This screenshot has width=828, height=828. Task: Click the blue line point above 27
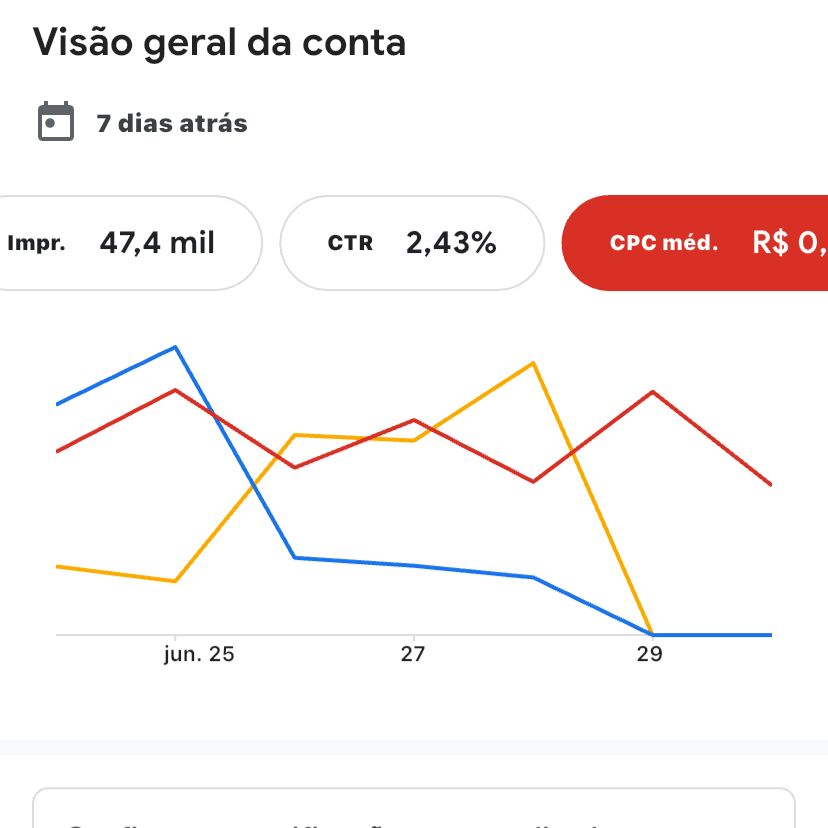pos(413,566)
